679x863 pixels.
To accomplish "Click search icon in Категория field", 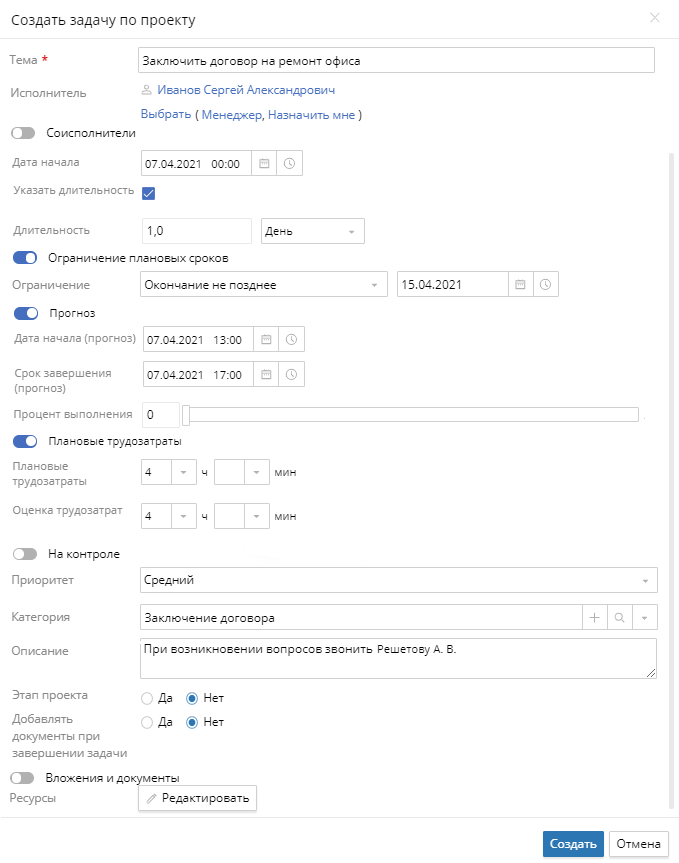I will tap(620, 618).
